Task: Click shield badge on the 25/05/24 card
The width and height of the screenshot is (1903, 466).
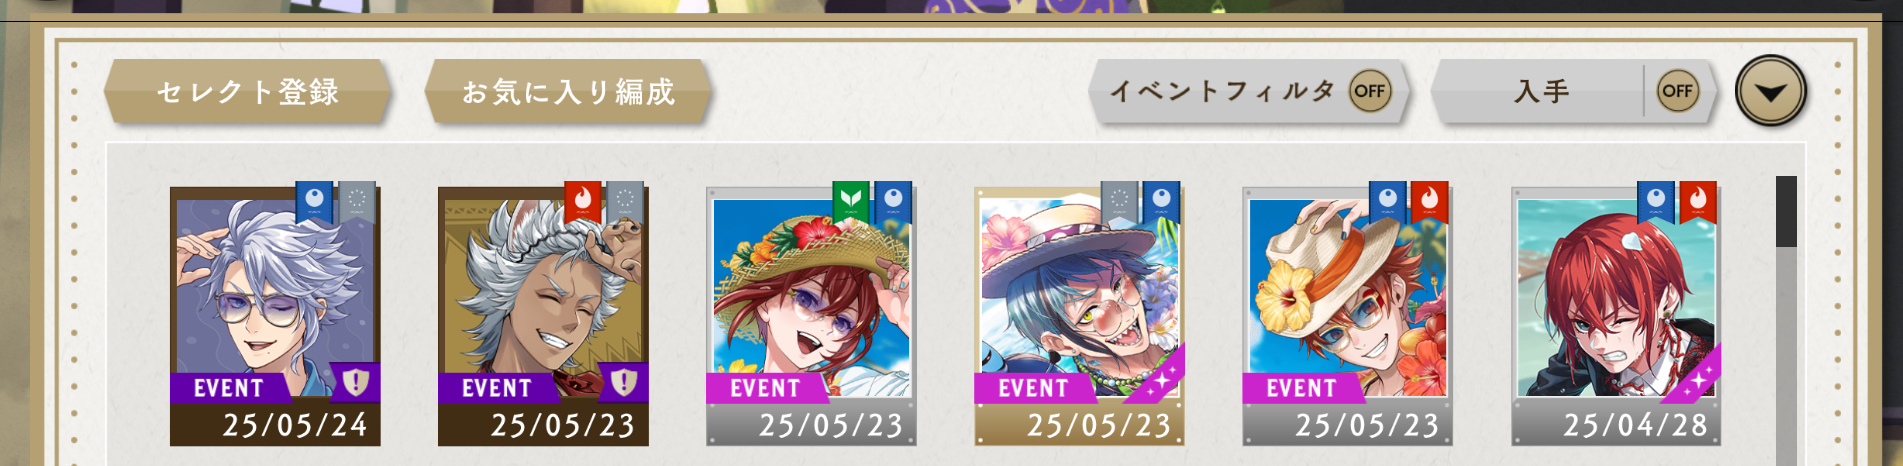Action: (356, 382)
